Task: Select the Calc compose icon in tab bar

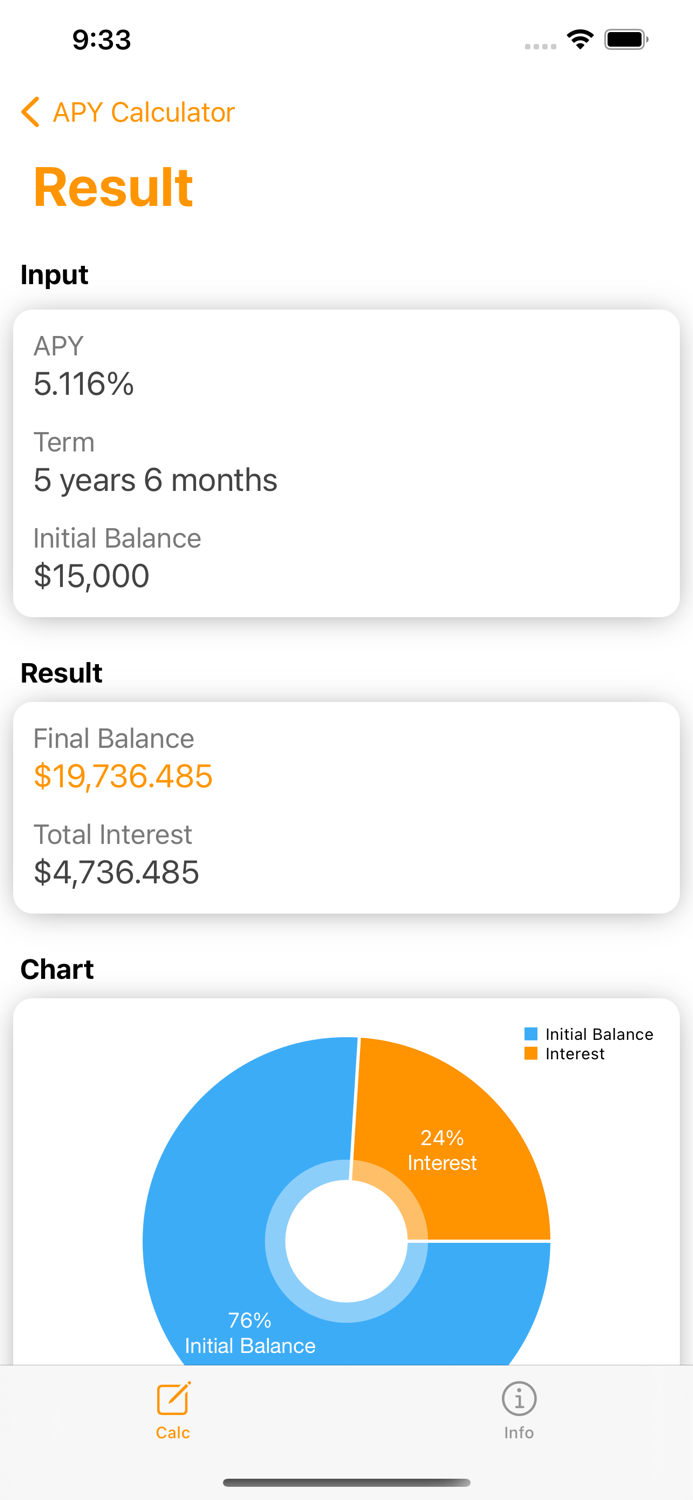Action: click(x=172, y=1399)
